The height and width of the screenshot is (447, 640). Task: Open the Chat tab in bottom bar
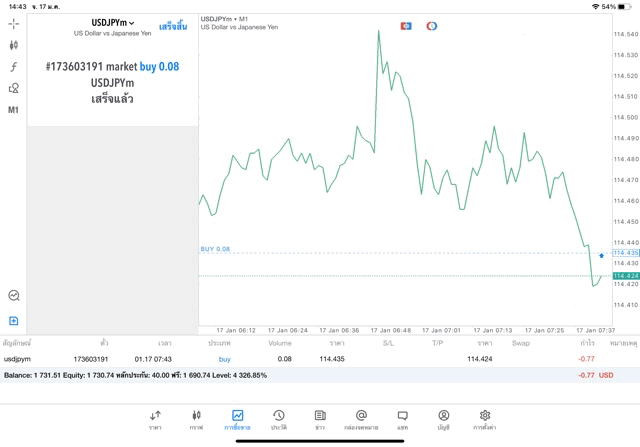pos(402,420)
